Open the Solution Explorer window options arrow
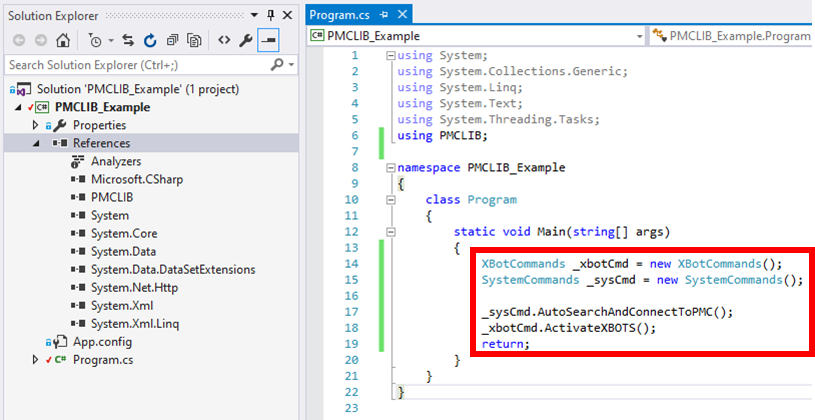Screen dimensions: 815x420 [x=255, y=15]
